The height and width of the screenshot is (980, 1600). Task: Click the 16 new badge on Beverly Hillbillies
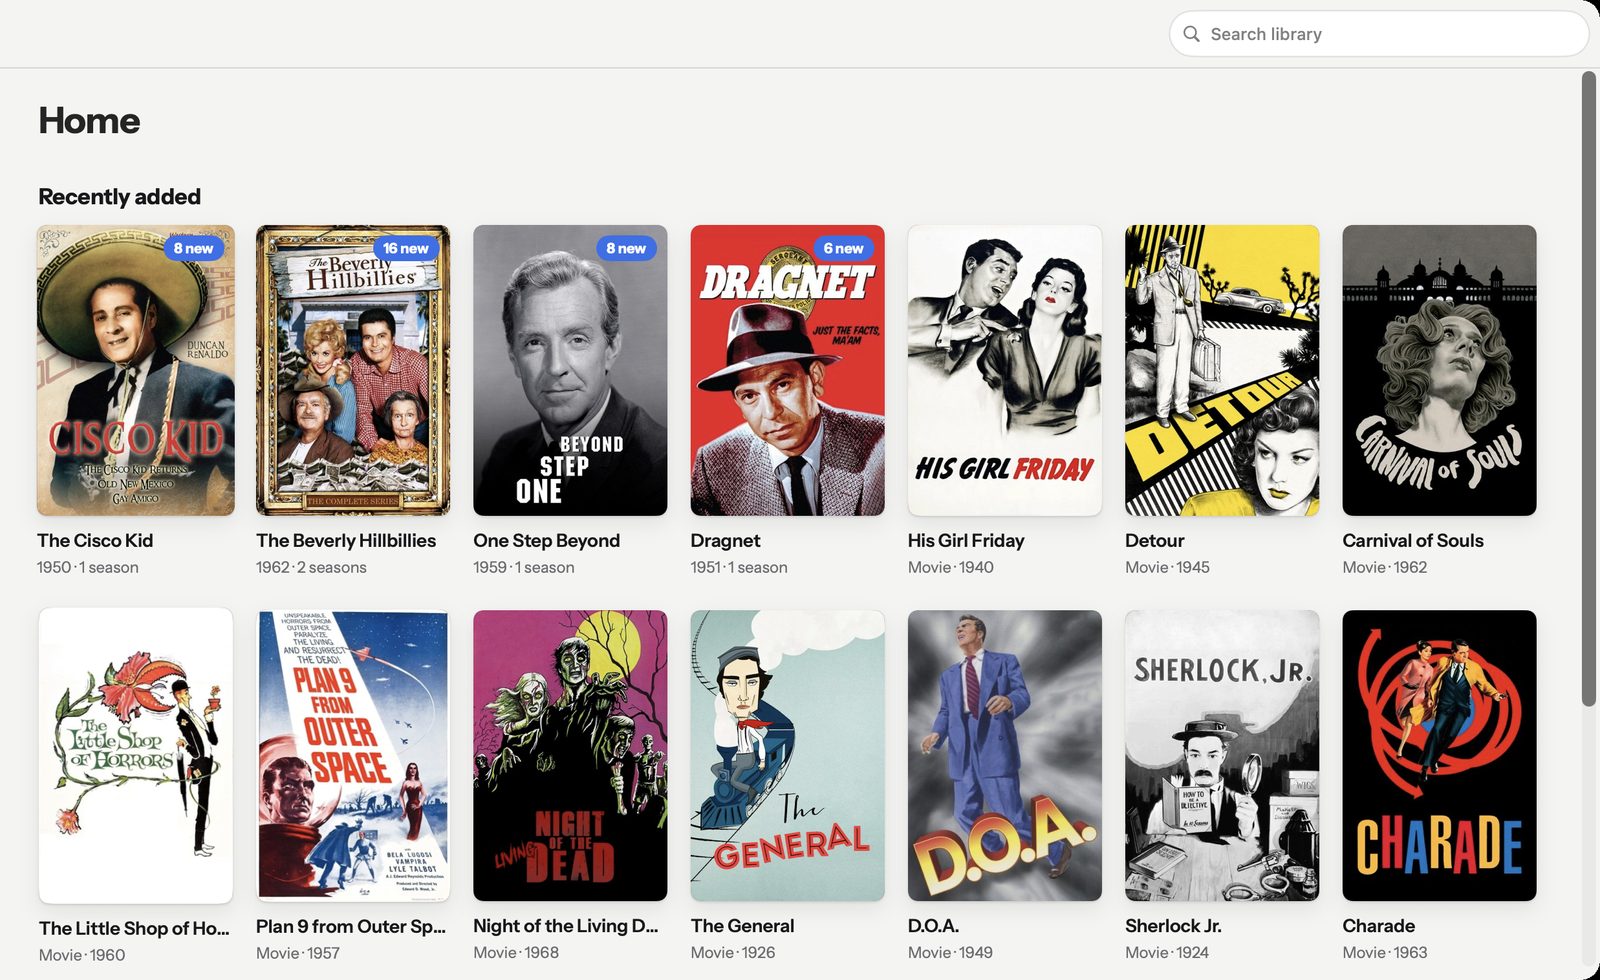405,248
